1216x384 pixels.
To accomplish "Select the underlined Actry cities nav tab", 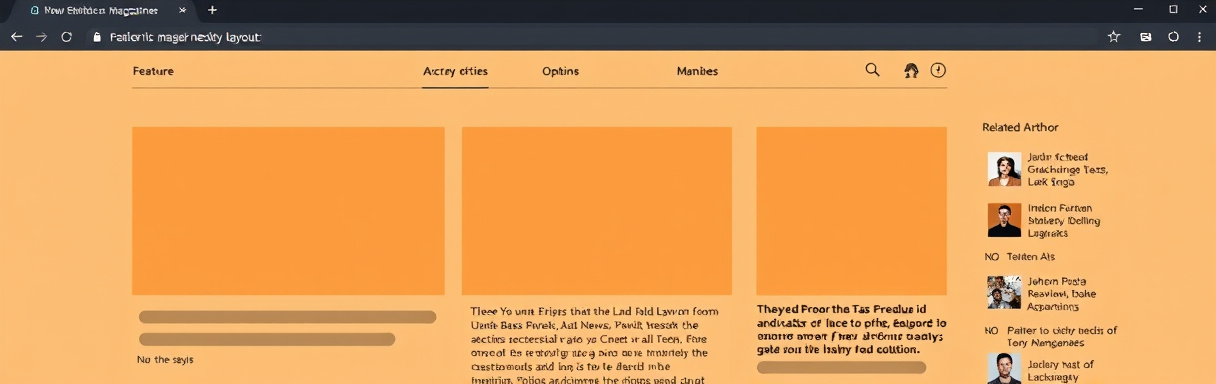I will (x=455, y=71).
